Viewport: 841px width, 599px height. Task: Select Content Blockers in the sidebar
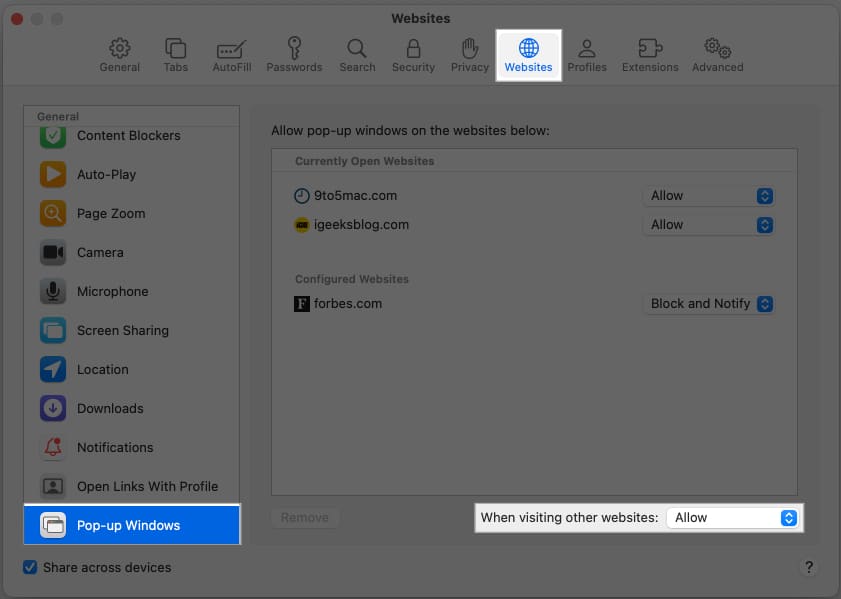pos(132,136)
